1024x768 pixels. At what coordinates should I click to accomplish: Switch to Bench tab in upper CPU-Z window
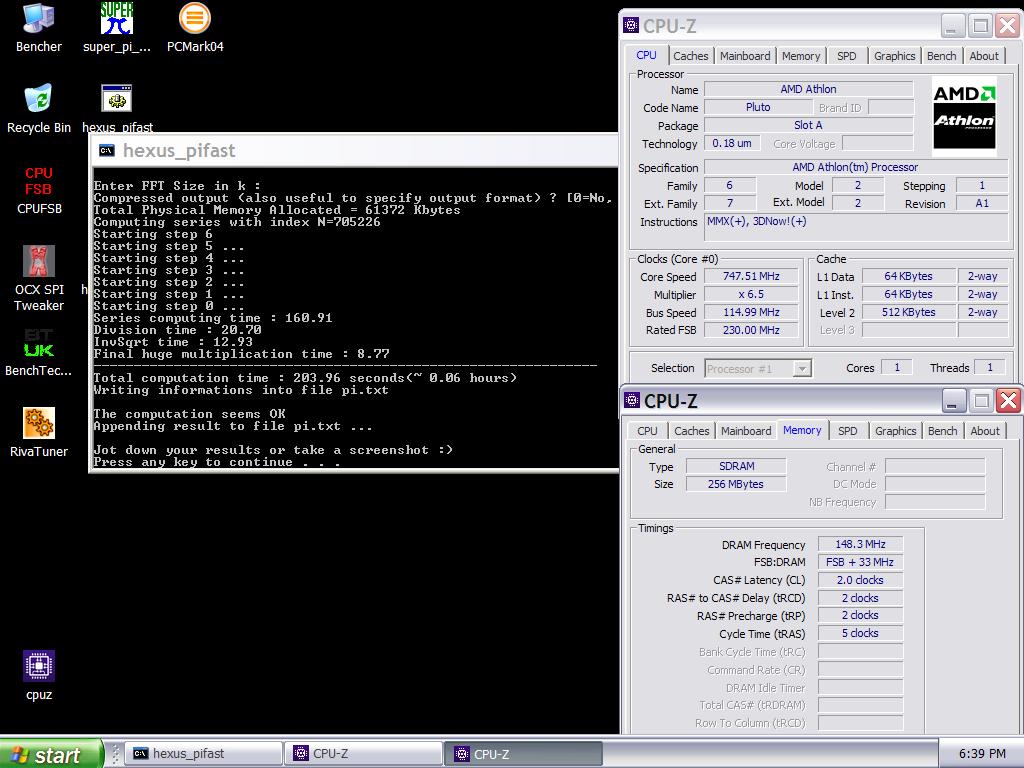click(x=941, y=56)
